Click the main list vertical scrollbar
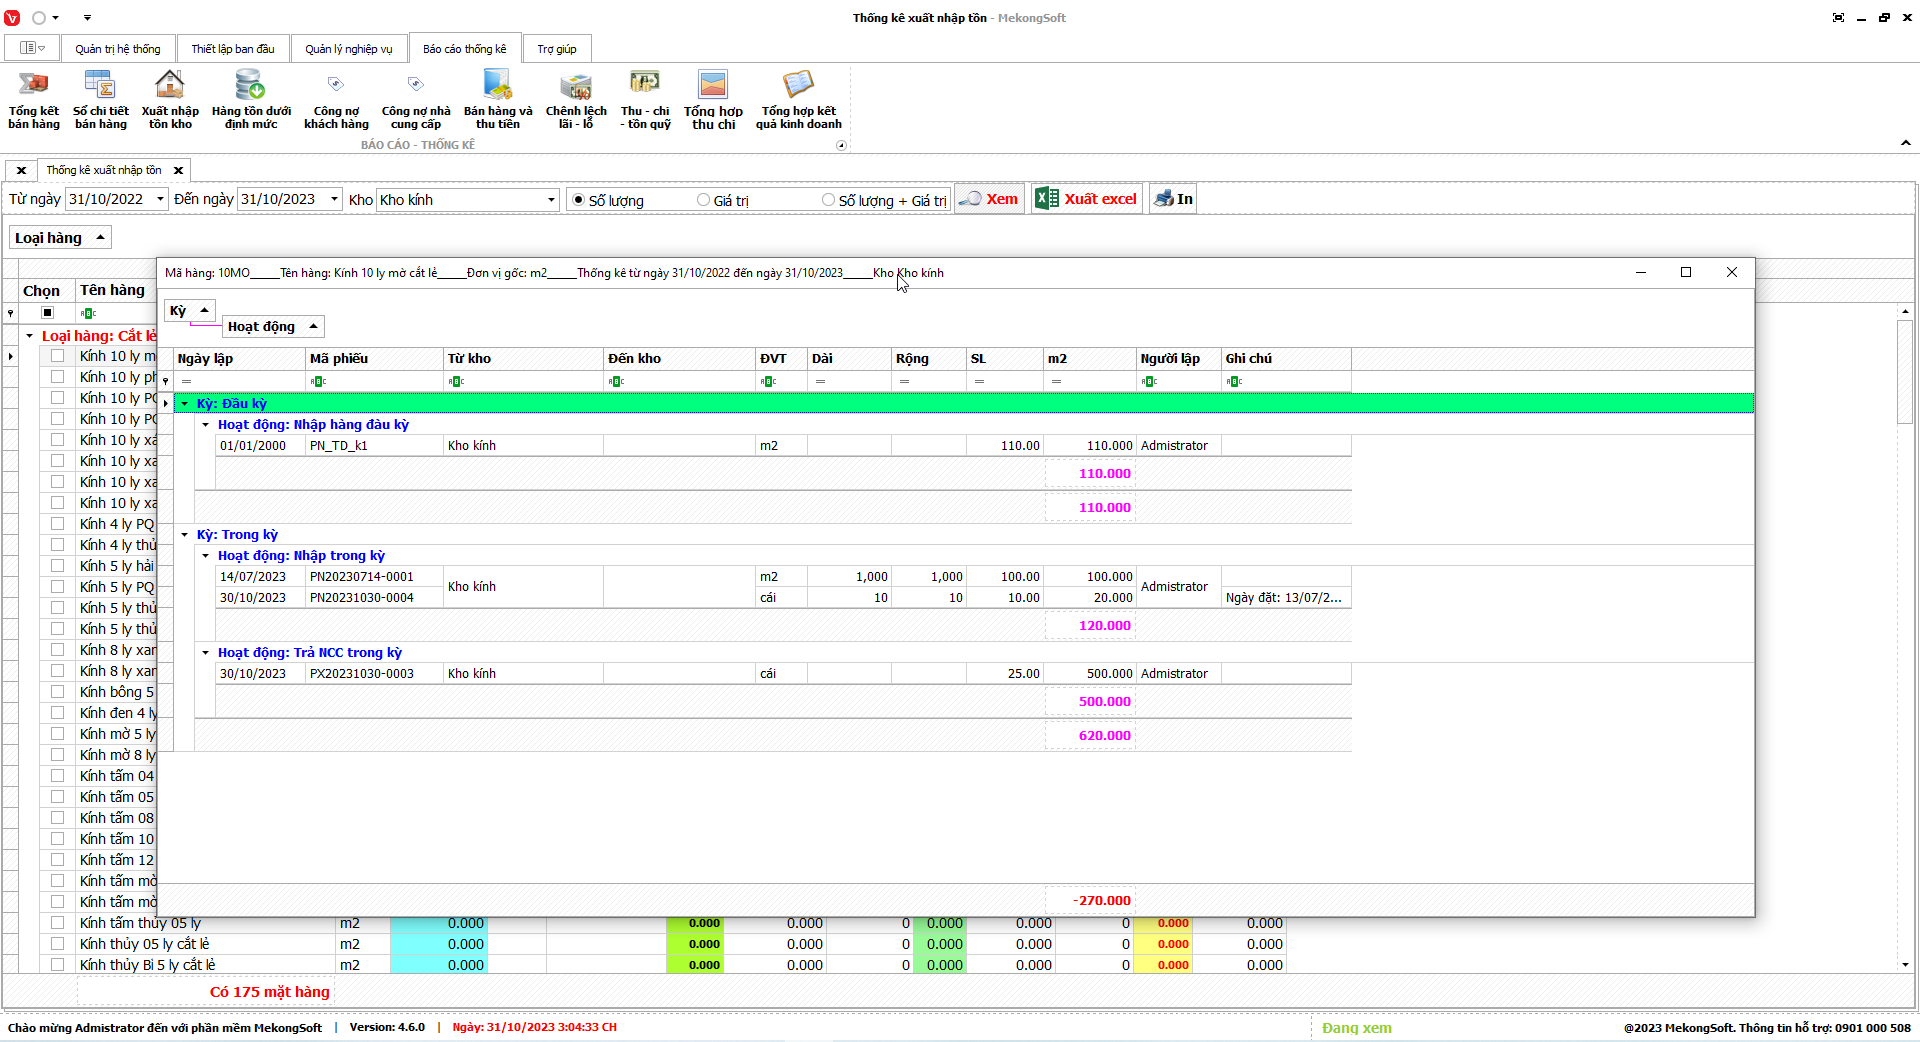The image size is (1920, 1042). (1905, 640)
